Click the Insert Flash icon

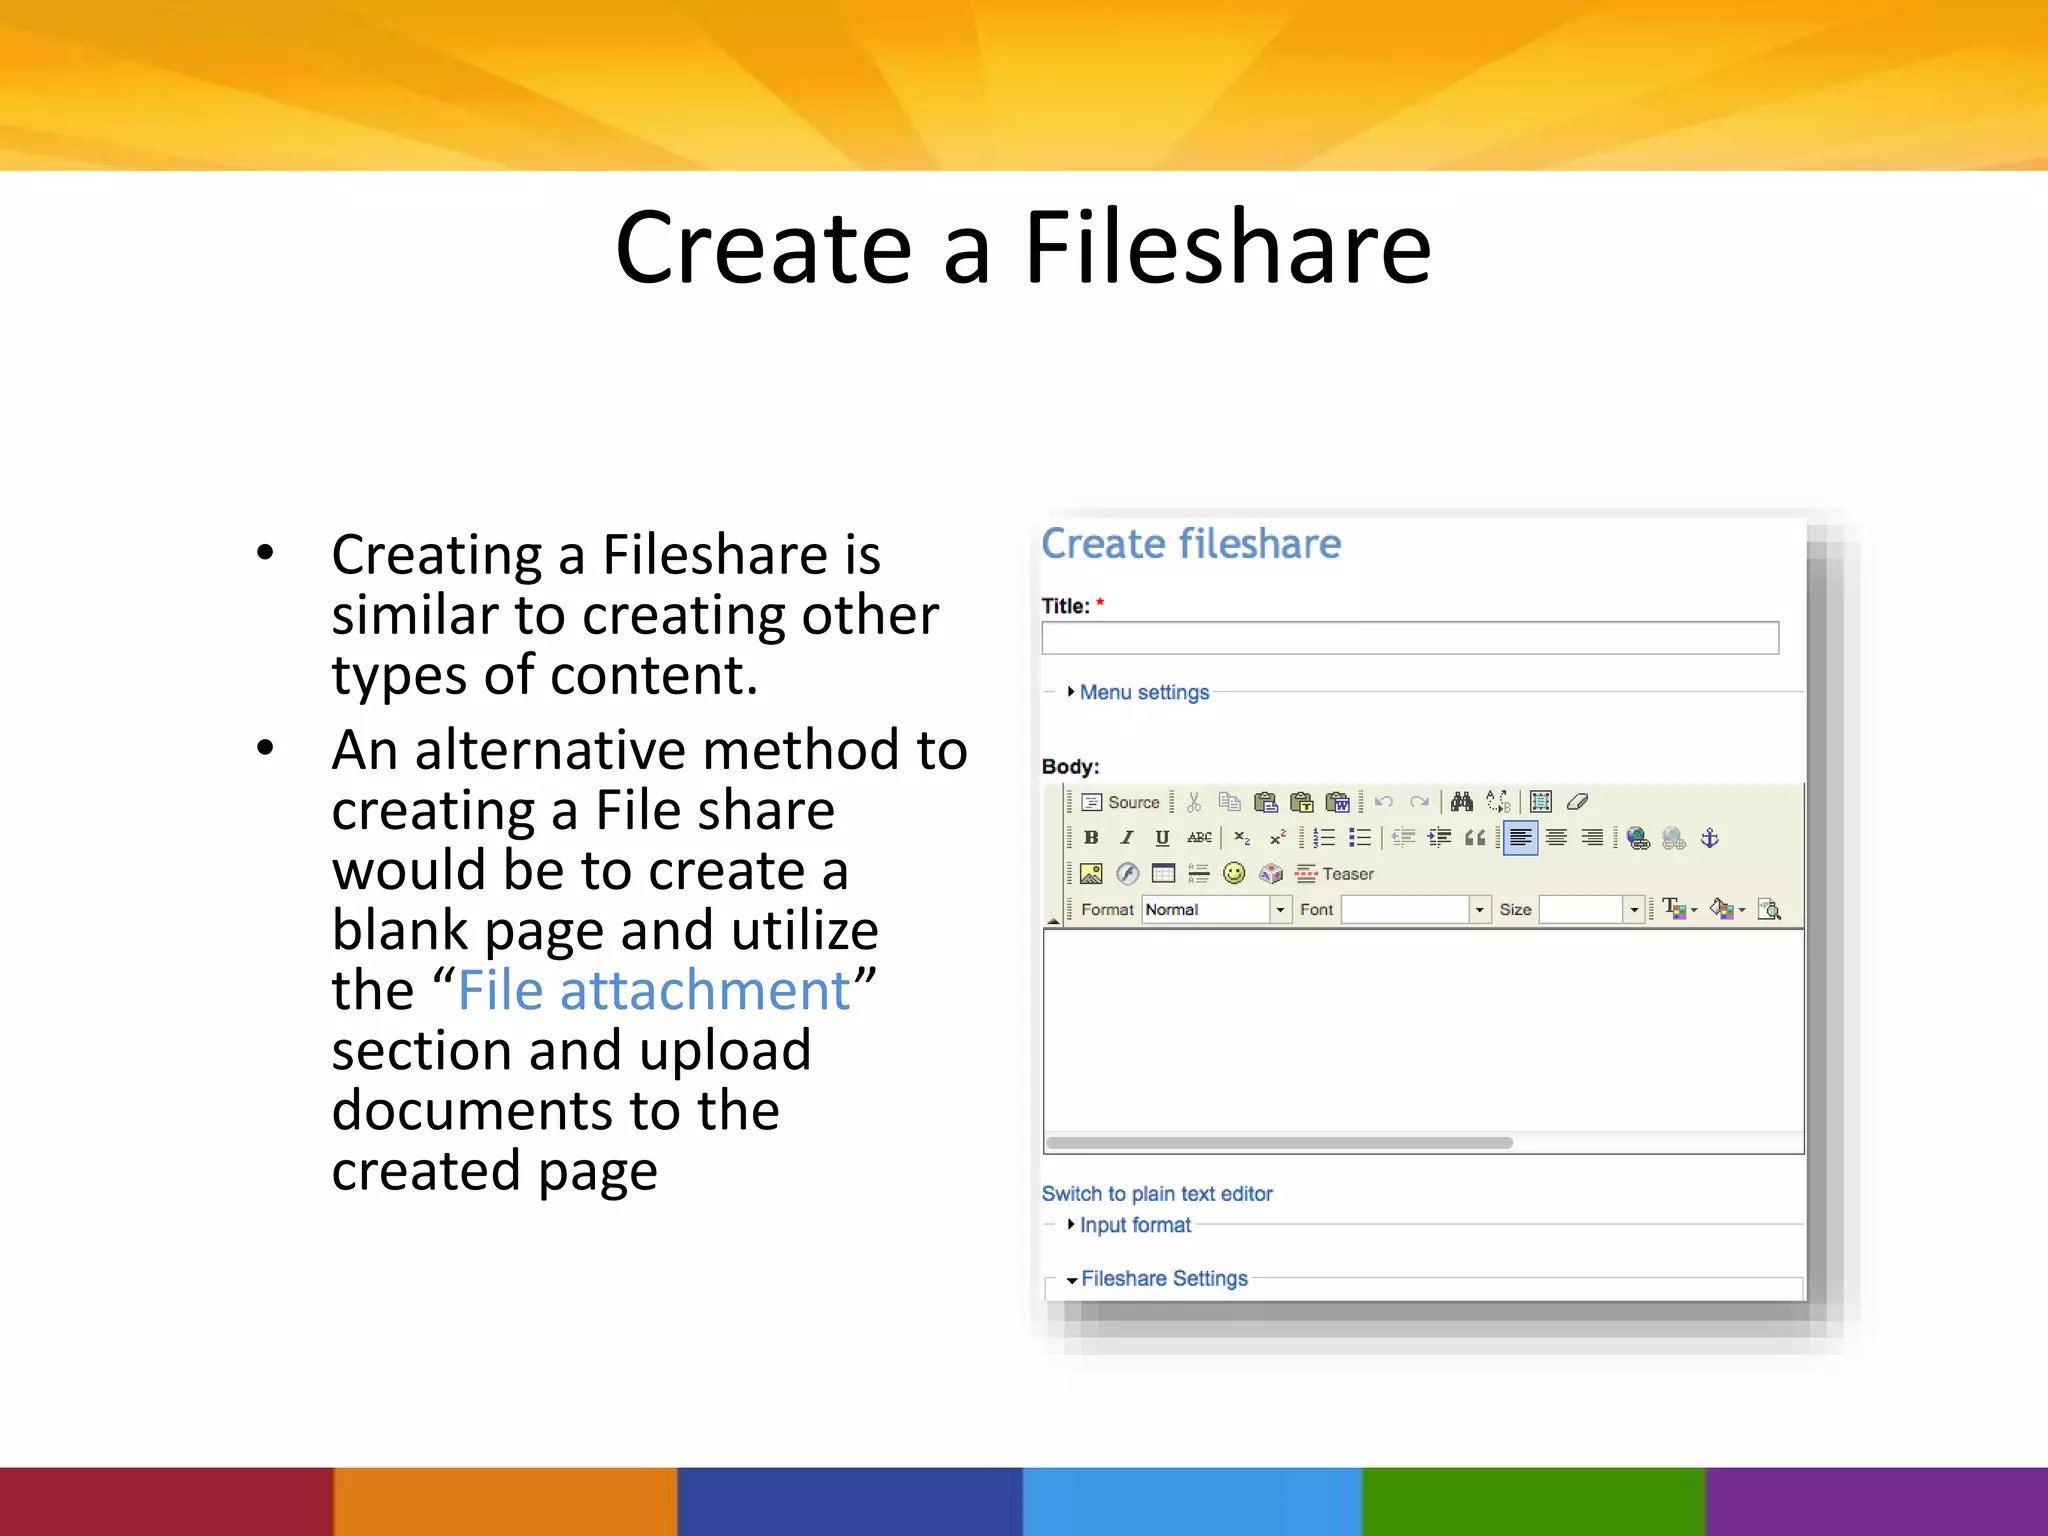coord(1127,874)
